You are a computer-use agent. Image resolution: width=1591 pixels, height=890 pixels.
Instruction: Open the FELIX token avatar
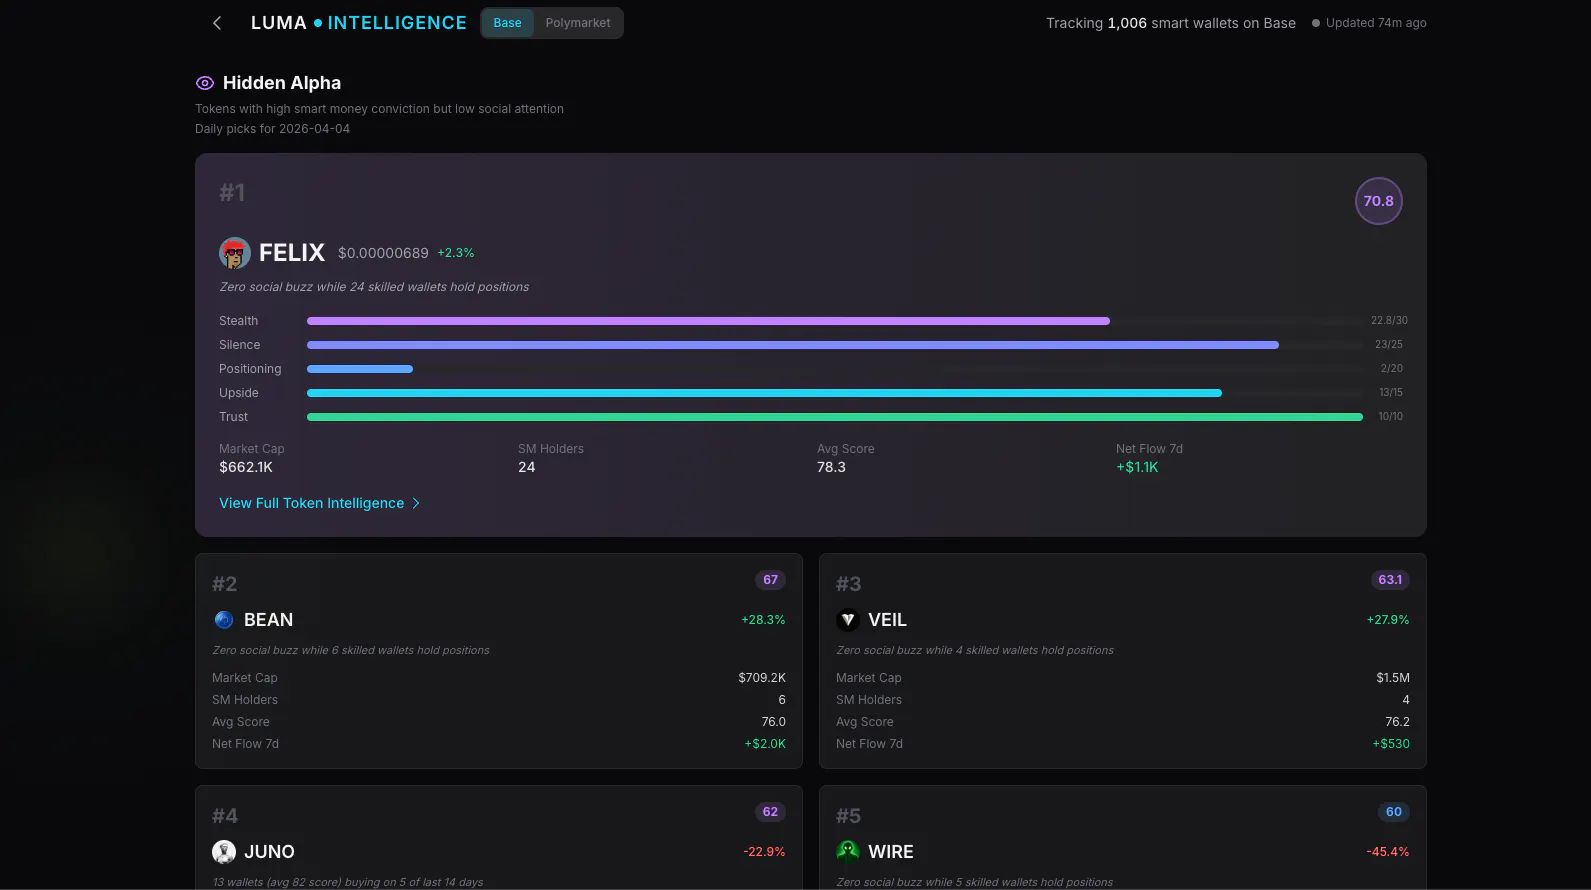[x=235, y=253]
